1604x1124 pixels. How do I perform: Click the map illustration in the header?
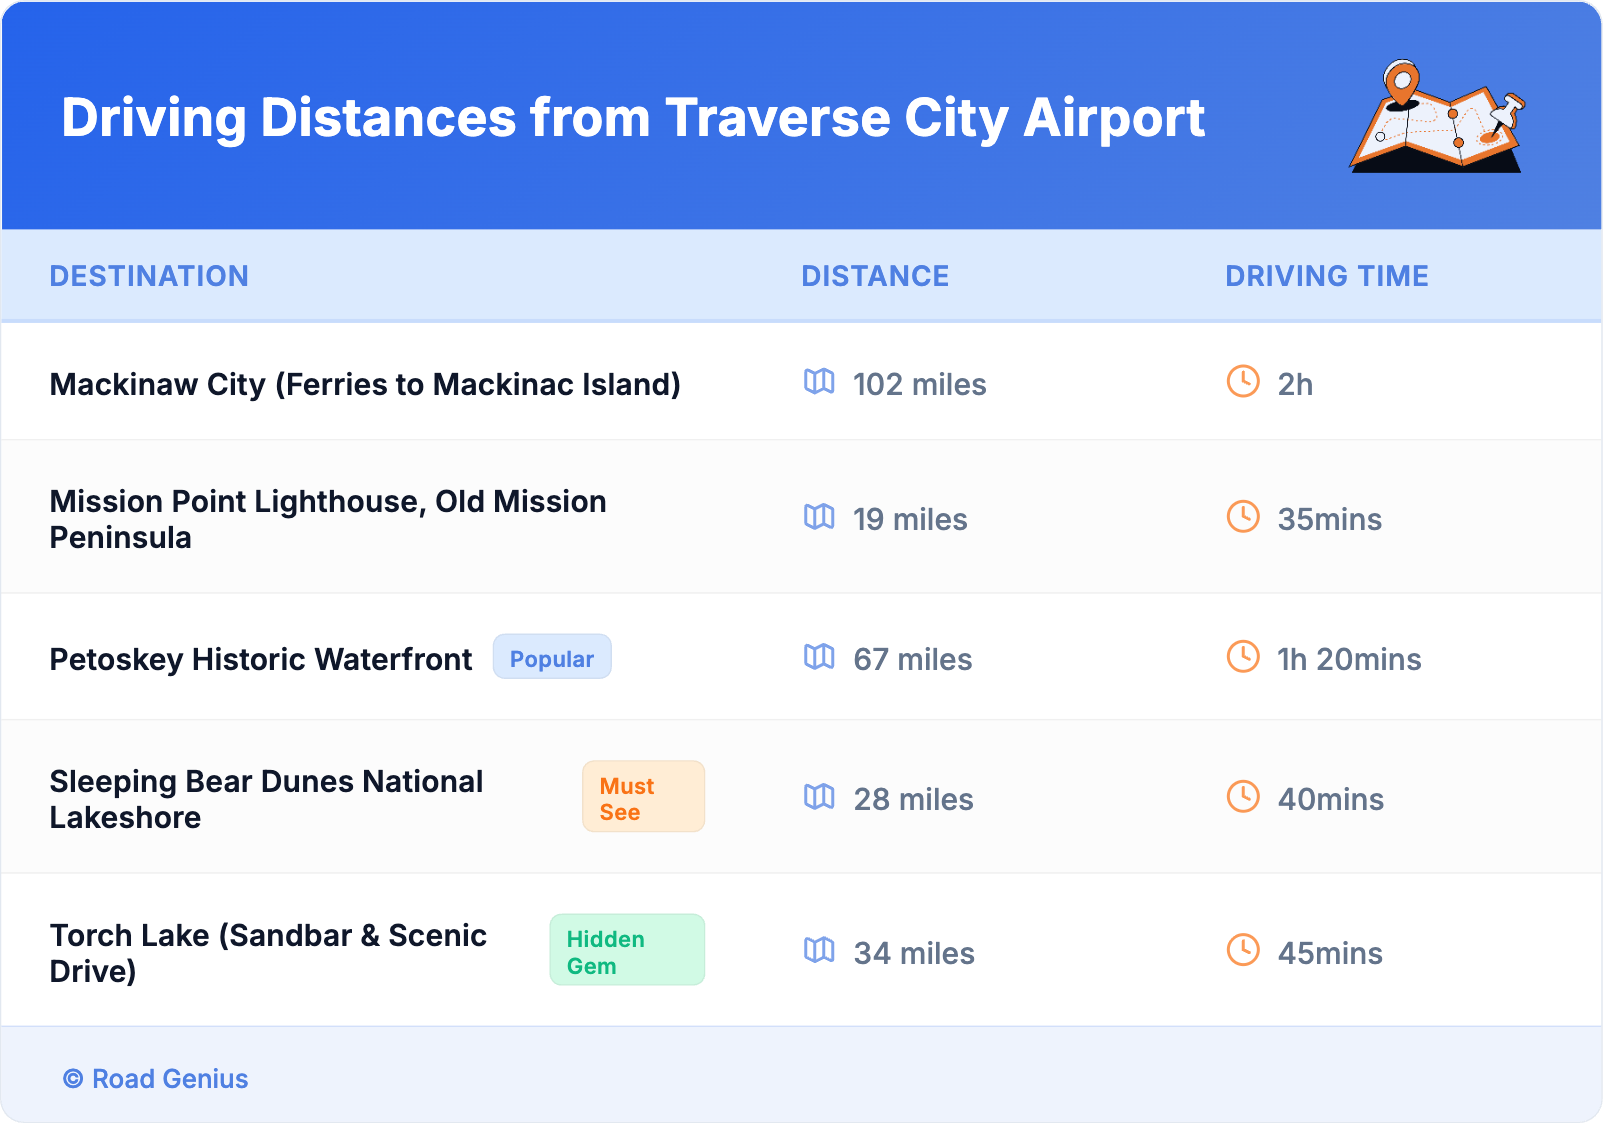[x=1438, y=118]
